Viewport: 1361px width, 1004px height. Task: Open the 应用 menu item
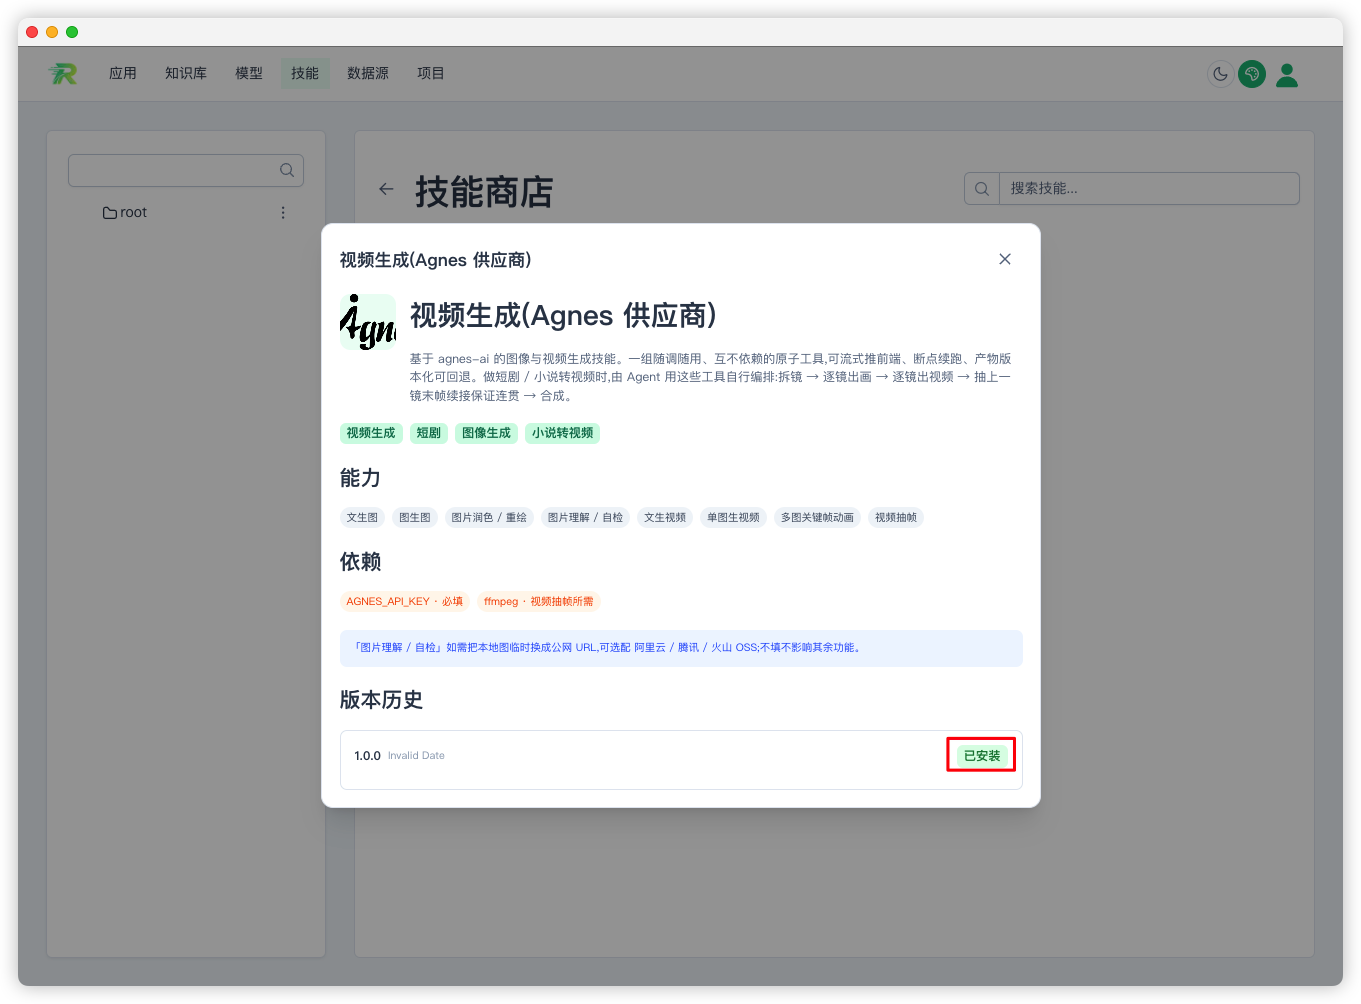click(123, 73)
